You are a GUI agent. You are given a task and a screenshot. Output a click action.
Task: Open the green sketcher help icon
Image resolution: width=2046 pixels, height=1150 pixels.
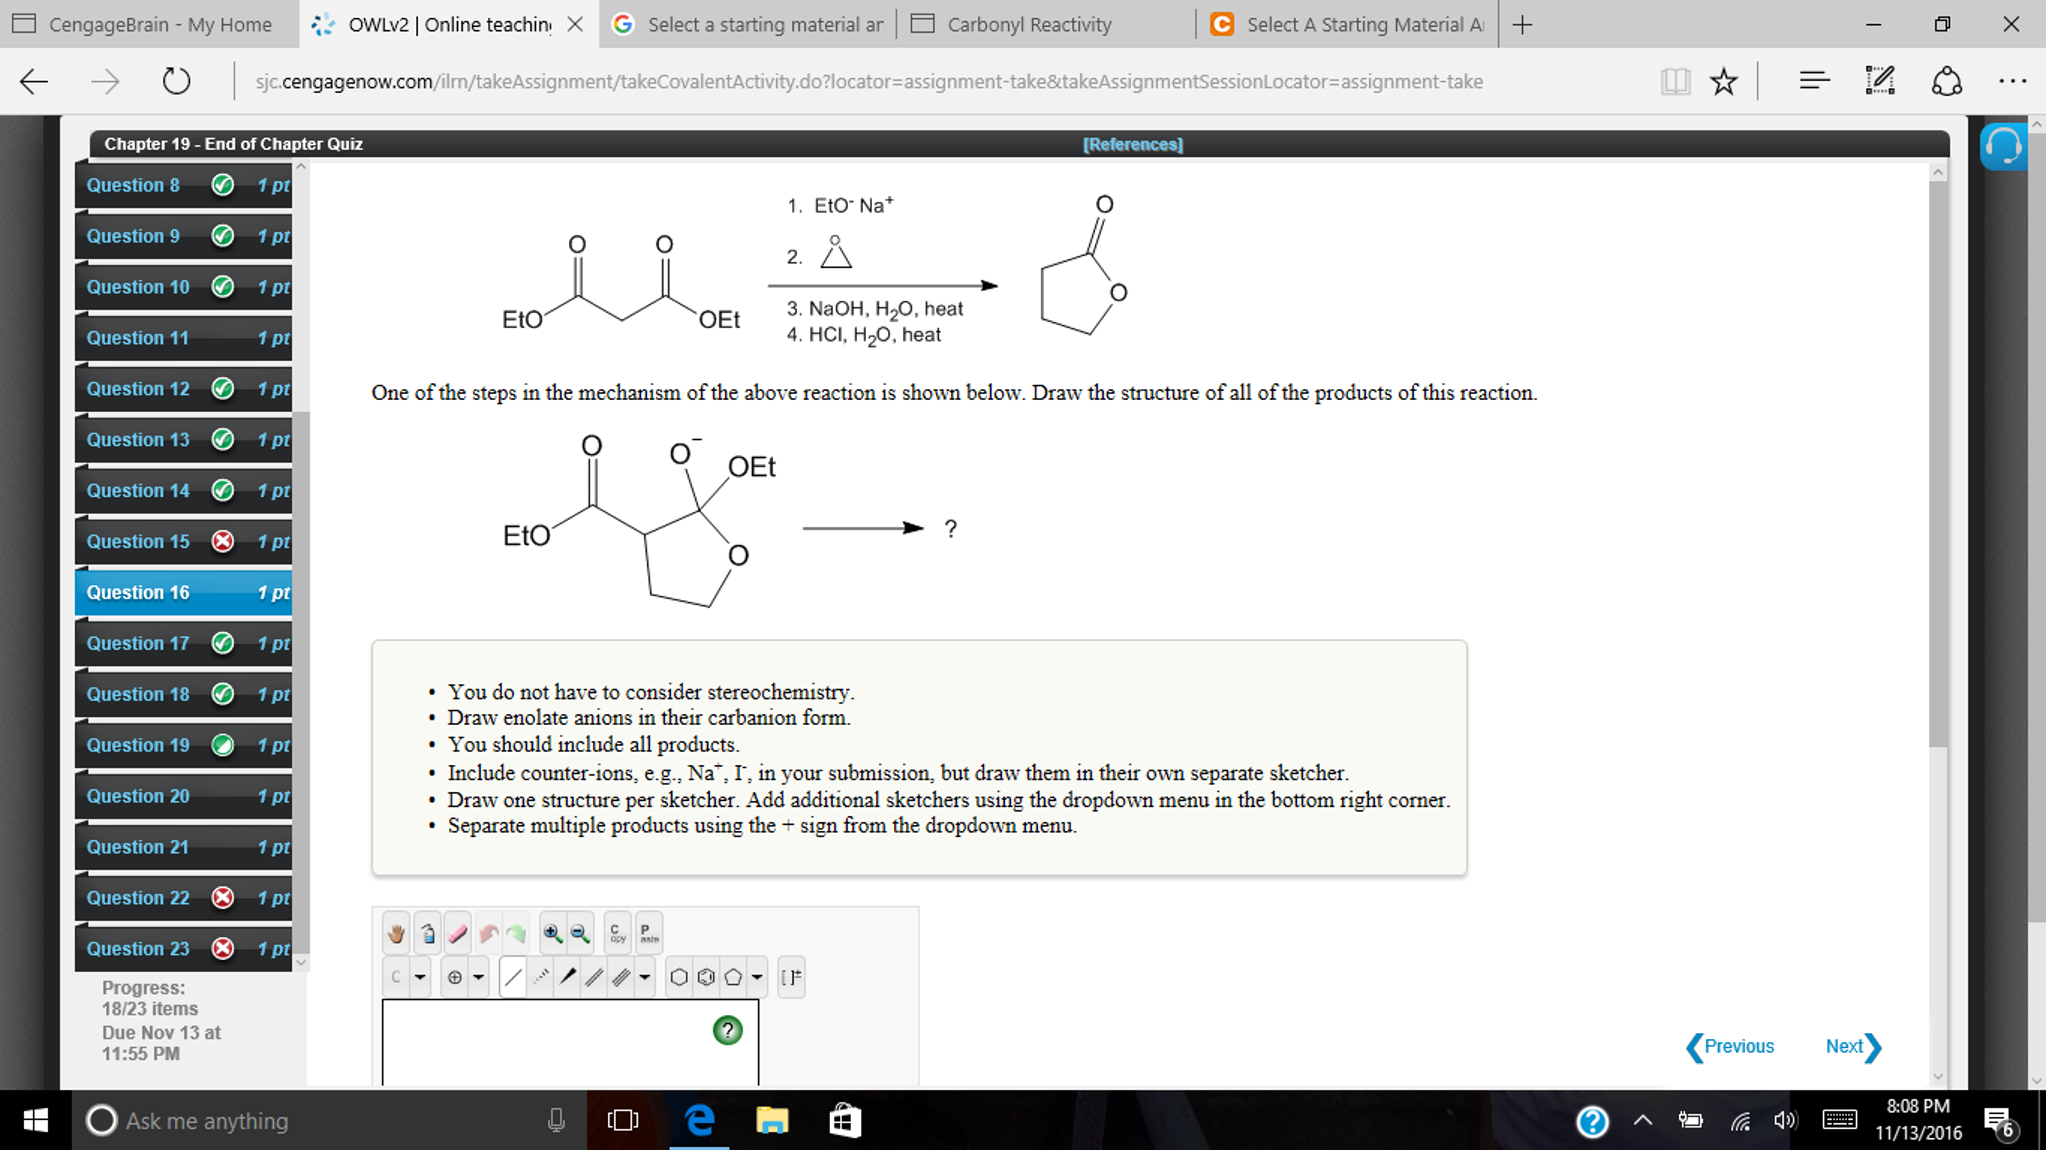click(728, 1030)
